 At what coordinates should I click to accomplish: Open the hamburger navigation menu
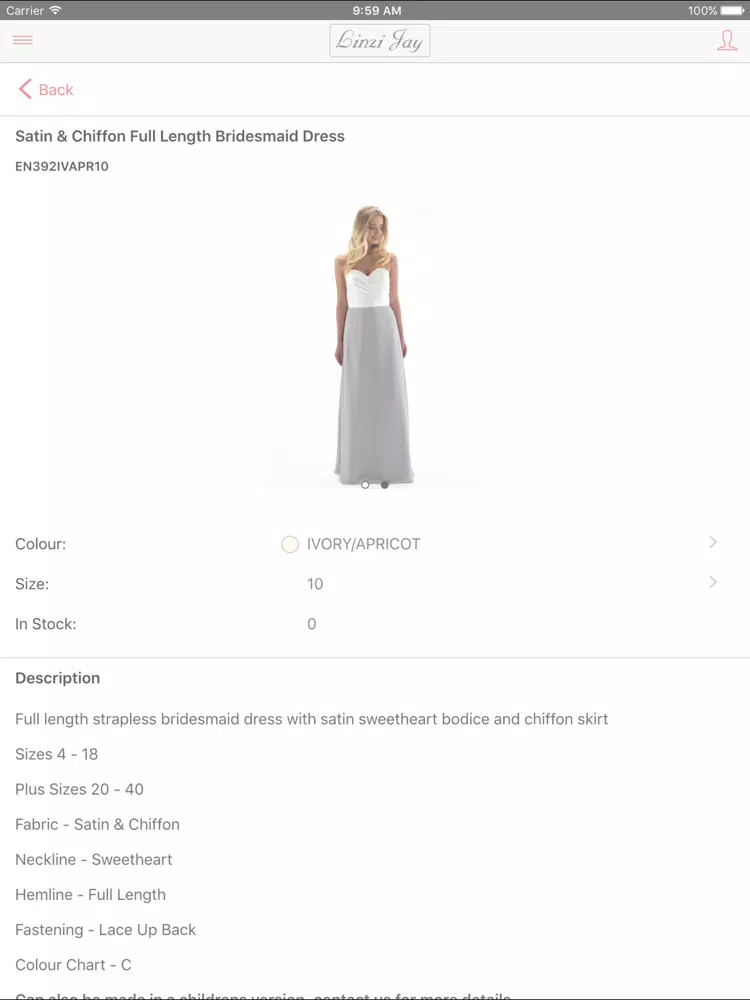coord(22,40)
